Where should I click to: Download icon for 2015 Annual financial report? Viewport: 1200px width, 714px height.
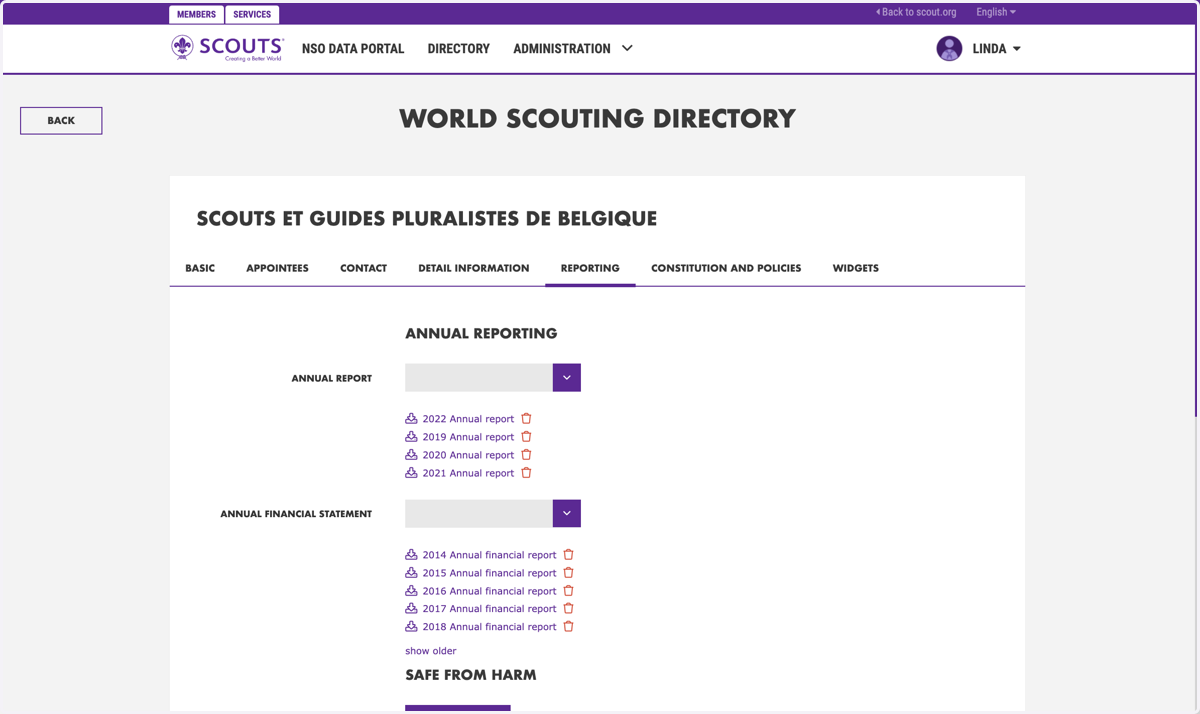click(x=411, y=573)
